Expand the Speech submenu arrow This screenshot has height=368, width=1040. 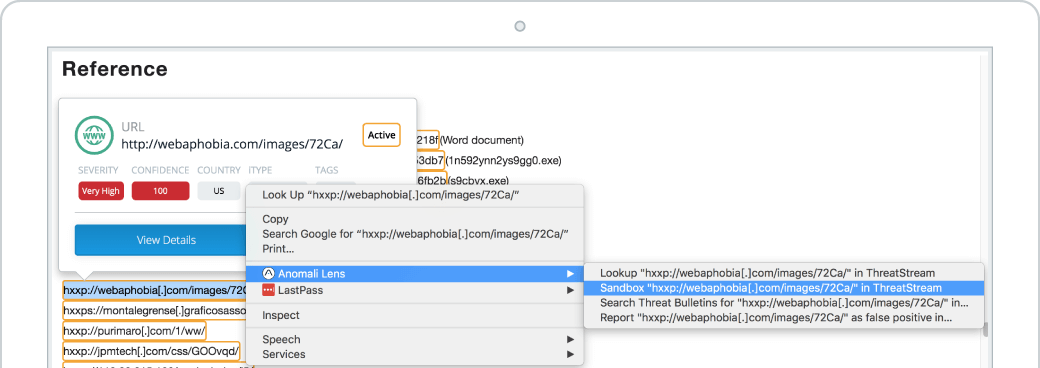[570, 339]
